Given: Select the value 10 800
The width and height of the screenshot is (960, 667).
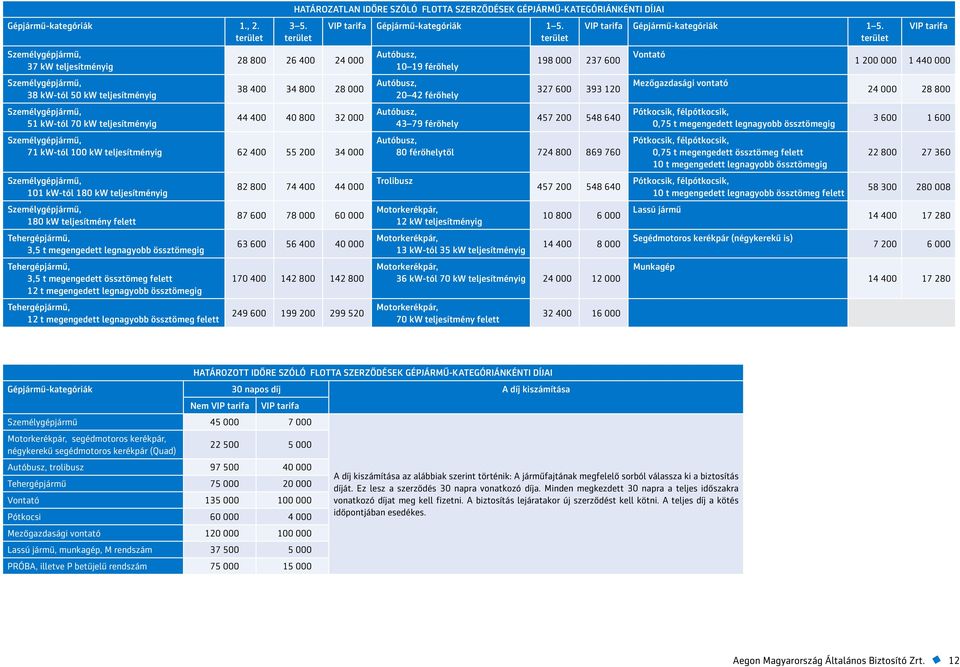Looking at the screenshot, I should 557,216.
